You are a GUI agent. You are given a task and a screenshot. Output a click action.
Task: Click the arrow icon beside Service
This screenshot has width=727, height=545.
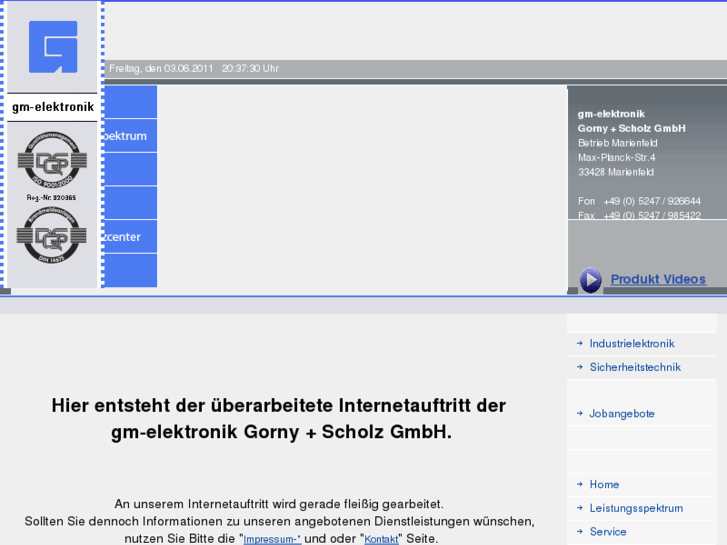tap(580, 532)
